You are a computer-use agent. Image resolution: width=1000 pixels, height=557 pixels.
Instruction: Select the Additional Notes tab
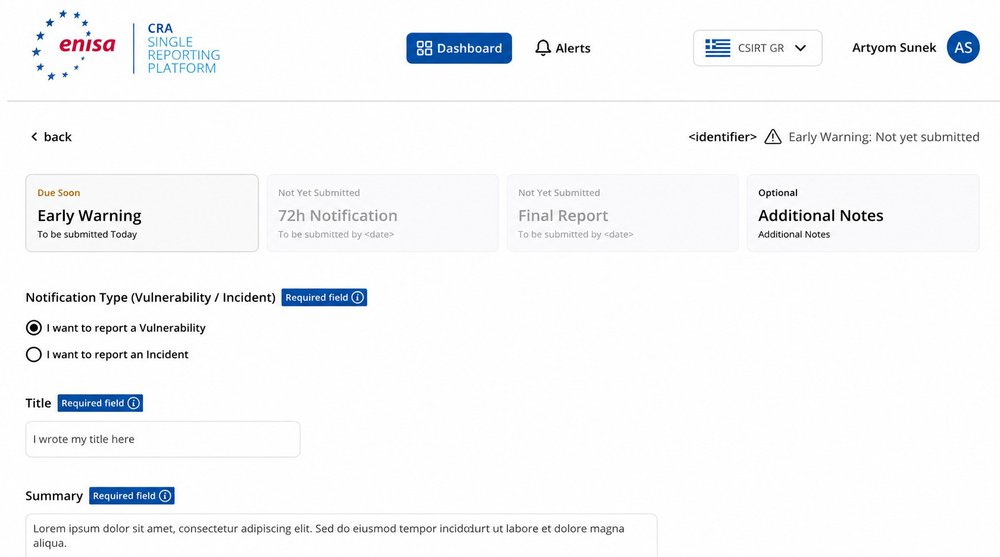(x=863, y=213)
